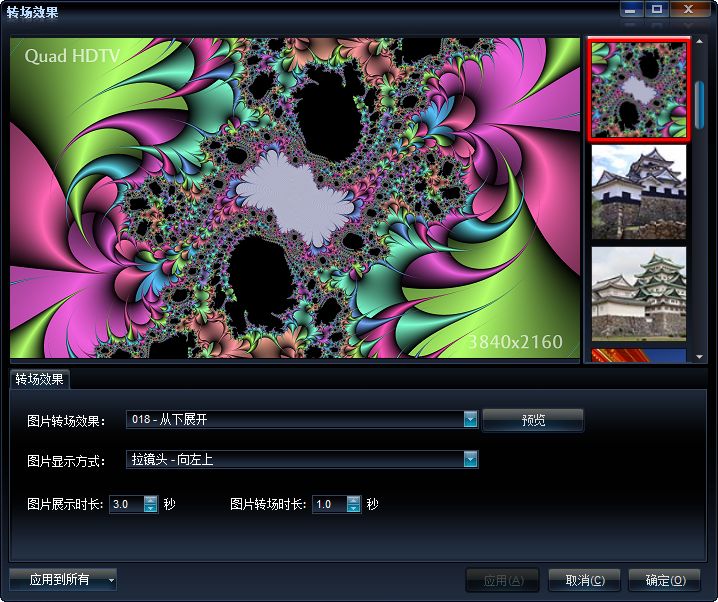Click the thumbnail list scrollbar handle
718x602 pixels.
pos(699,105)
